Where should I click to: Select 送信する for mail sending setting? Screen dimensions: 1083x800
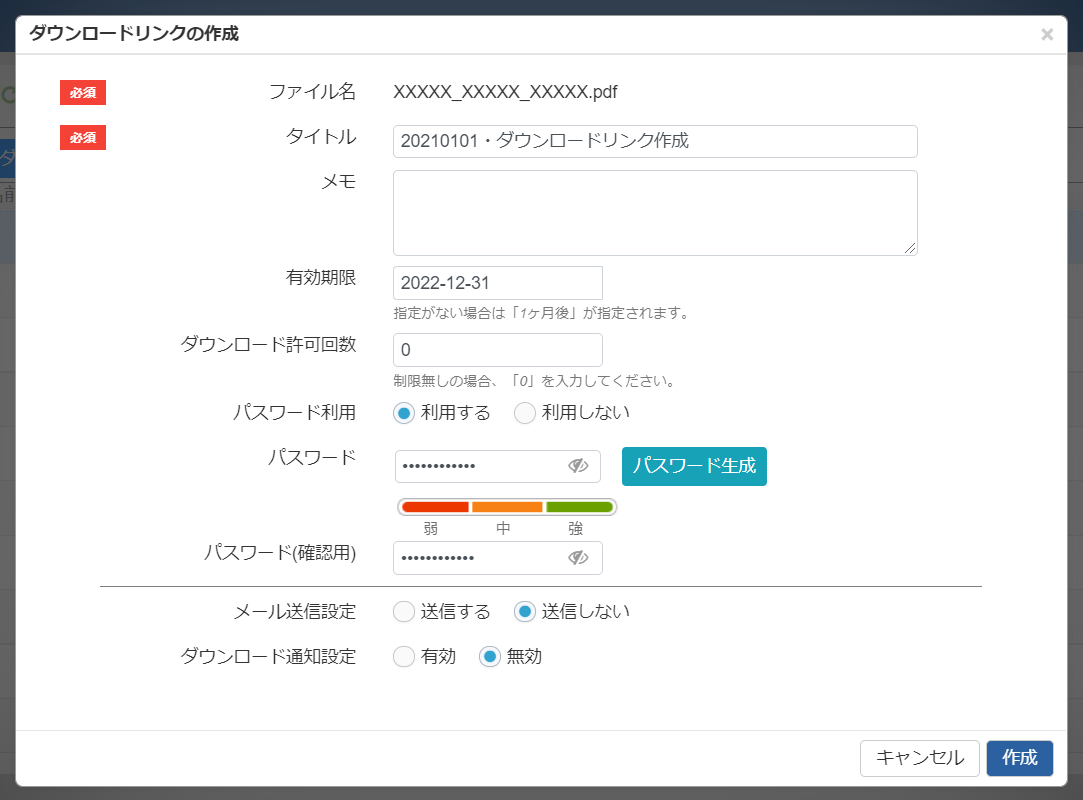[x=404, y=611]
